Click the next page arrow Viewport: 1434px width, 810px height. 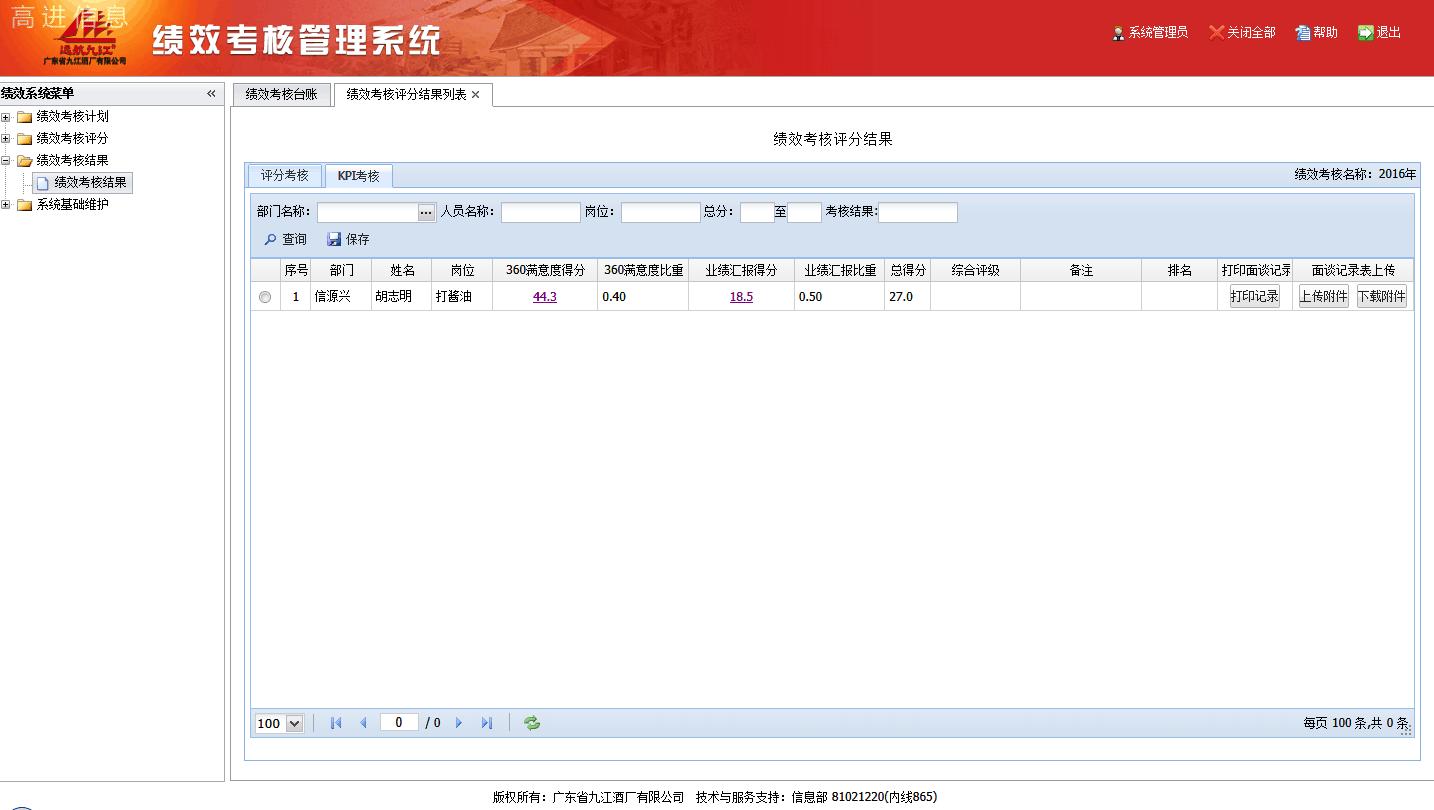pyautogui.click(x=459, y=723)
